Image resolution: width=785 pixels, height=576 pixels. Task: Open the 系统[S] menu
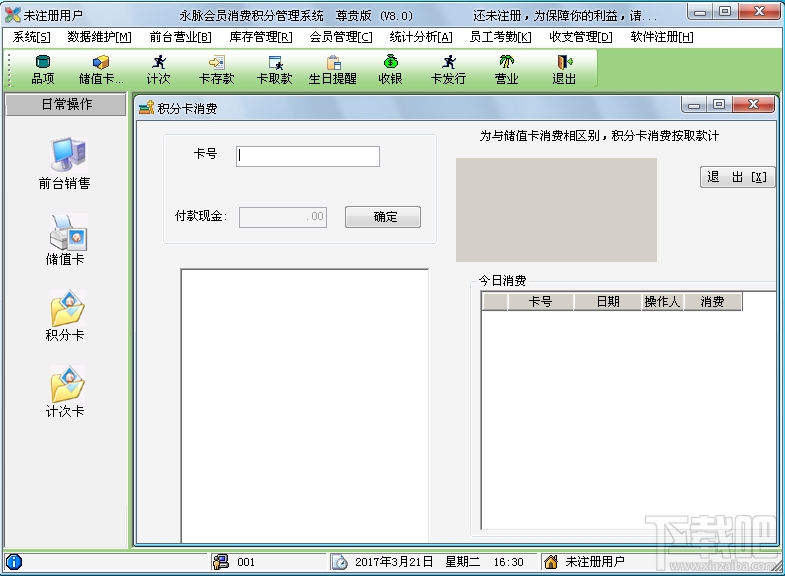(32, 37)
